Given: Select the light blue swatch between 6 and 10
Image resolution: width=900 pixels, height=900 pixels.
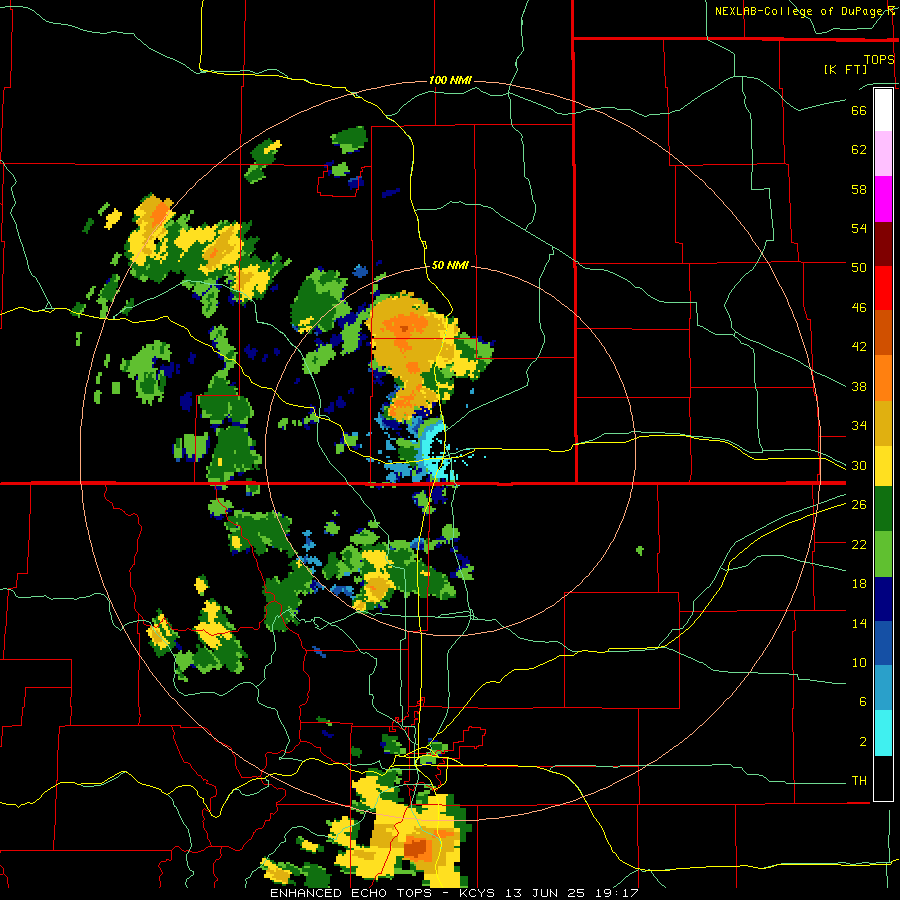Looking at the screenshot, I should click(x=883, y=688).
